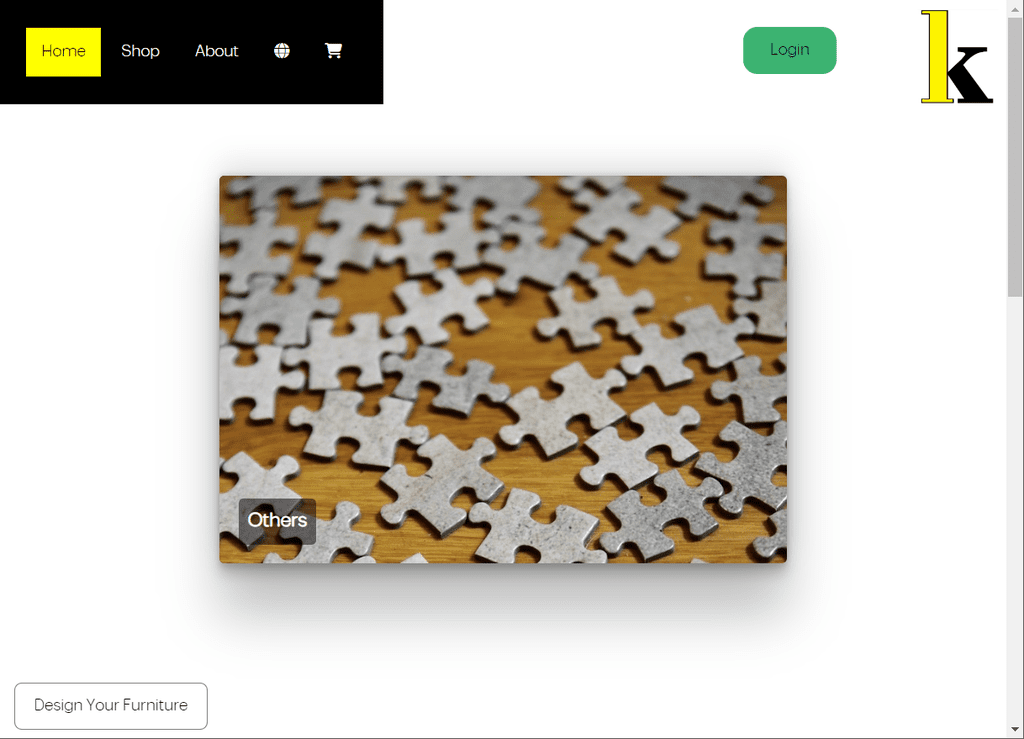Go to the Home nav item
This screenshot has width=1024, height=739.
tap(63, 52)
